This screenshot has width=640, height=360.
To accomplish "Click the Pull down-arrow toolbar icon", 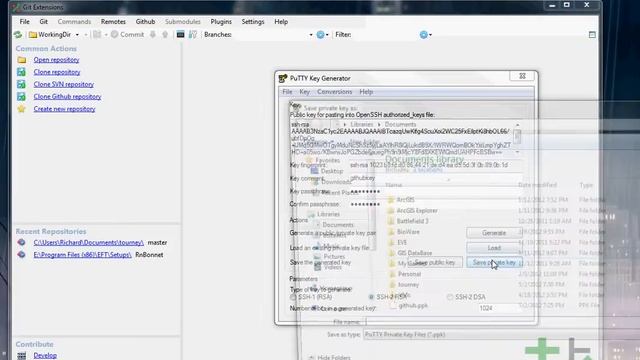I will click(x=153, y=35).
